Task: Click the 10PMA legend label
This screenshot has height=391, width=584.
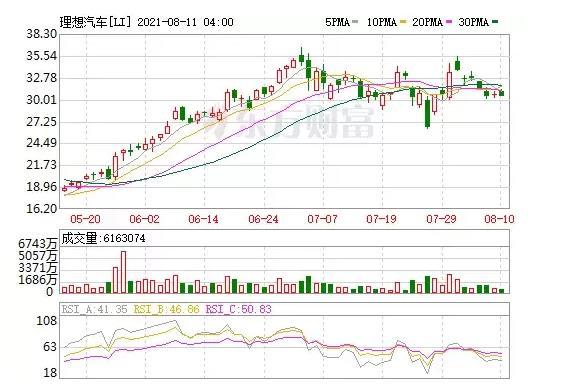Action: click(x=381, y=22)
